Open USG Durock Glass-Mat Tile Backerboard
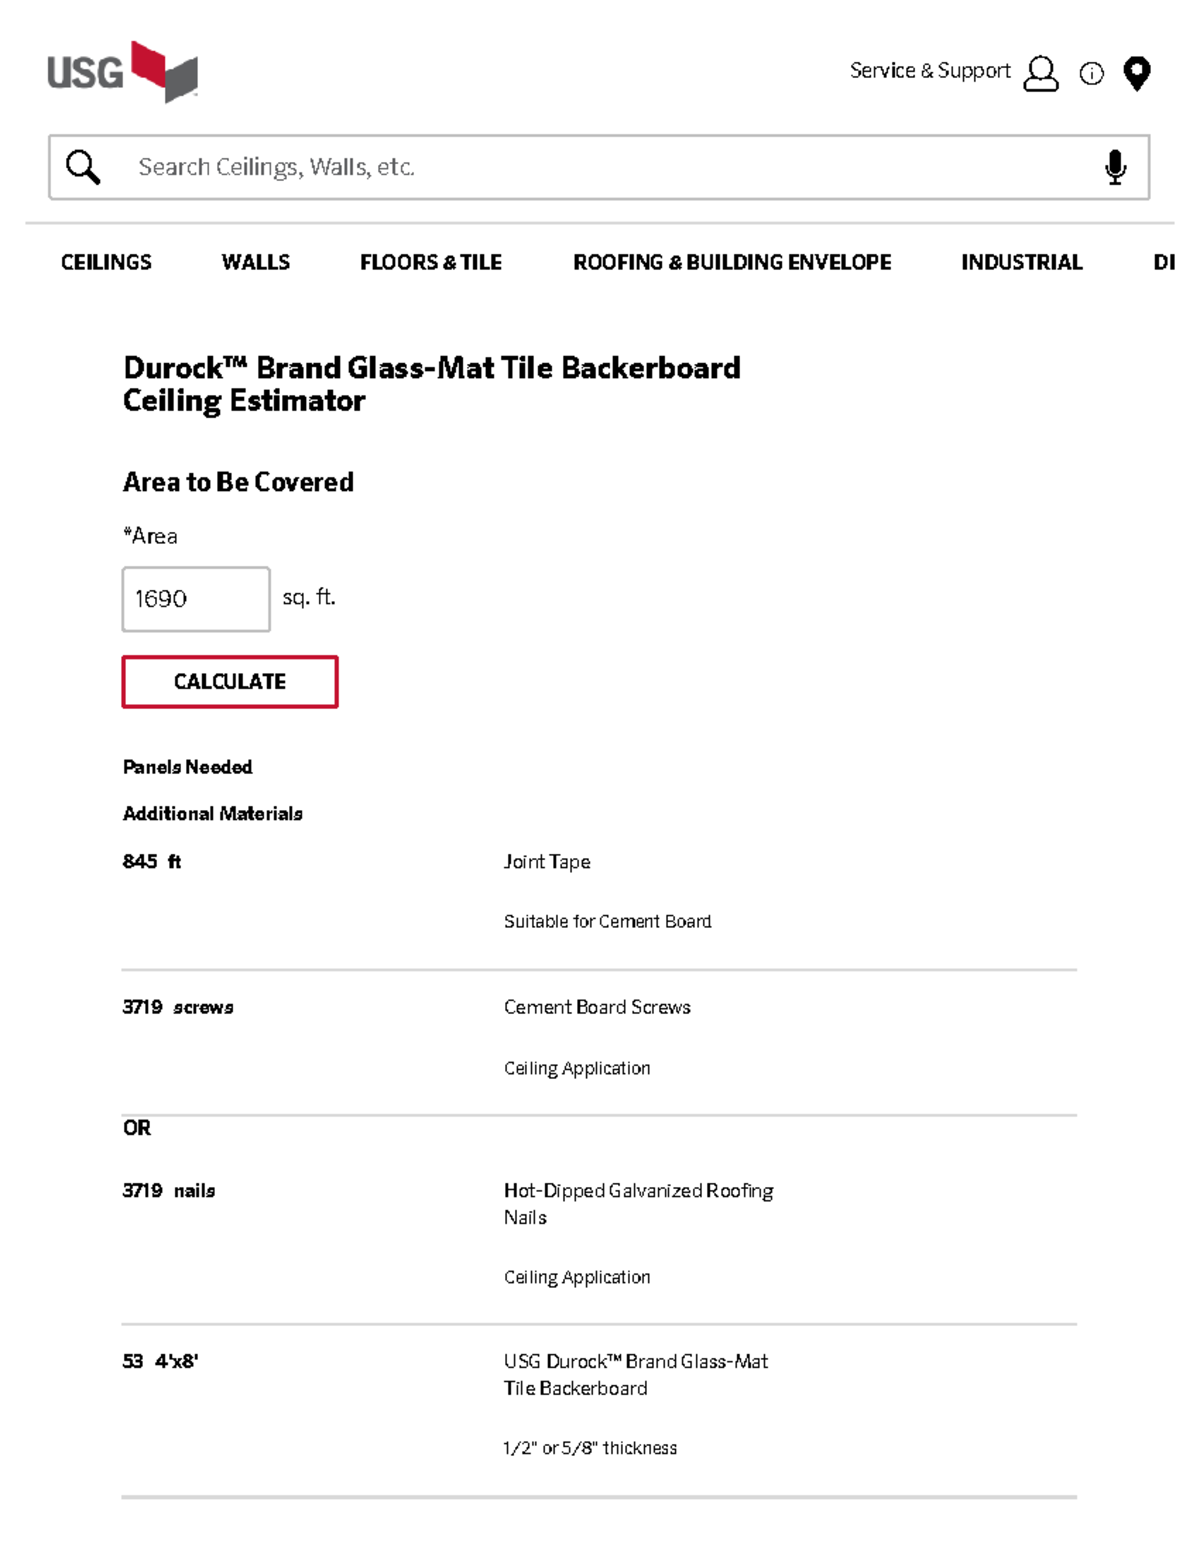The width and height of the screenshot is (1200, 1553). coord(636,1374)
